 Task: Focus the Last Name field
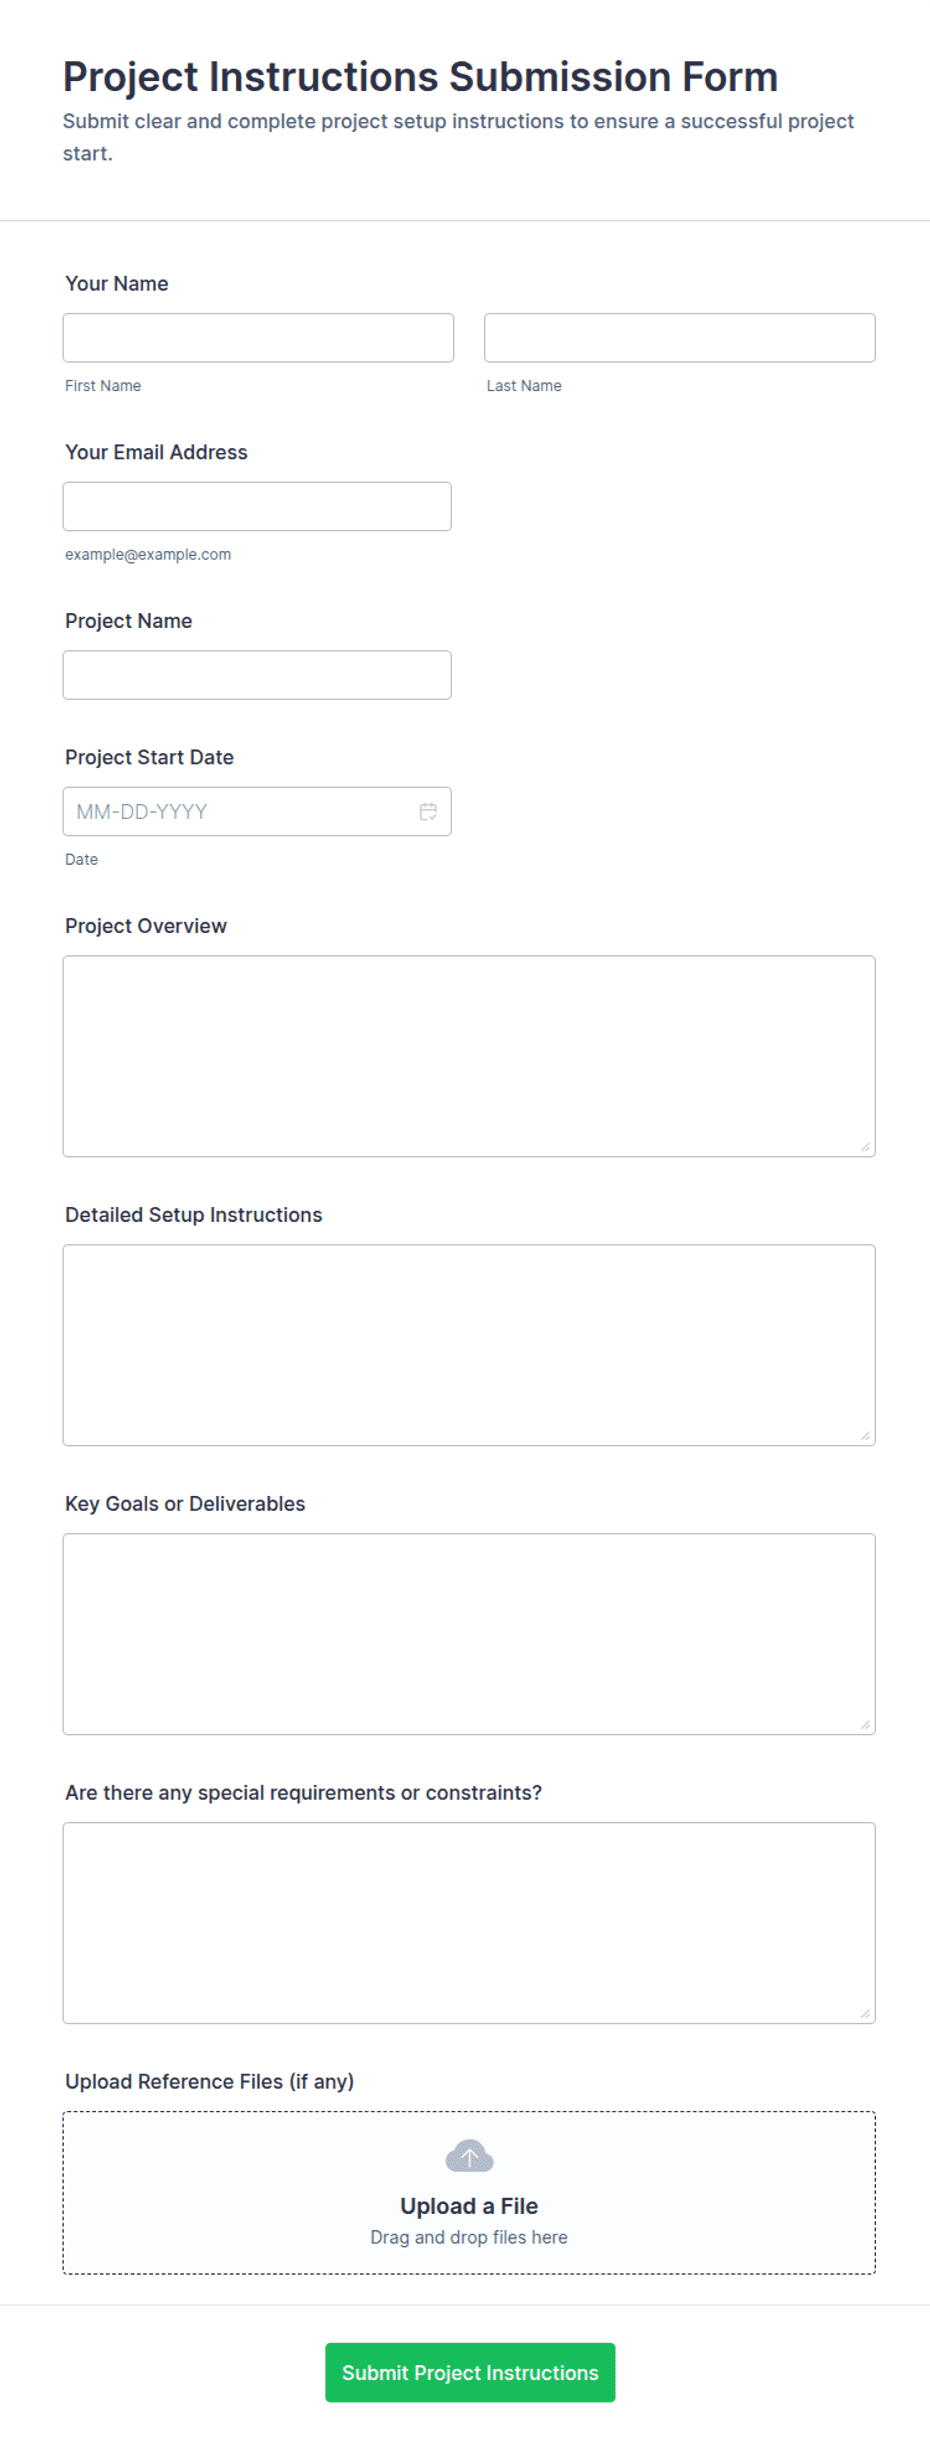pyautogui.click(x=680, y=338)
